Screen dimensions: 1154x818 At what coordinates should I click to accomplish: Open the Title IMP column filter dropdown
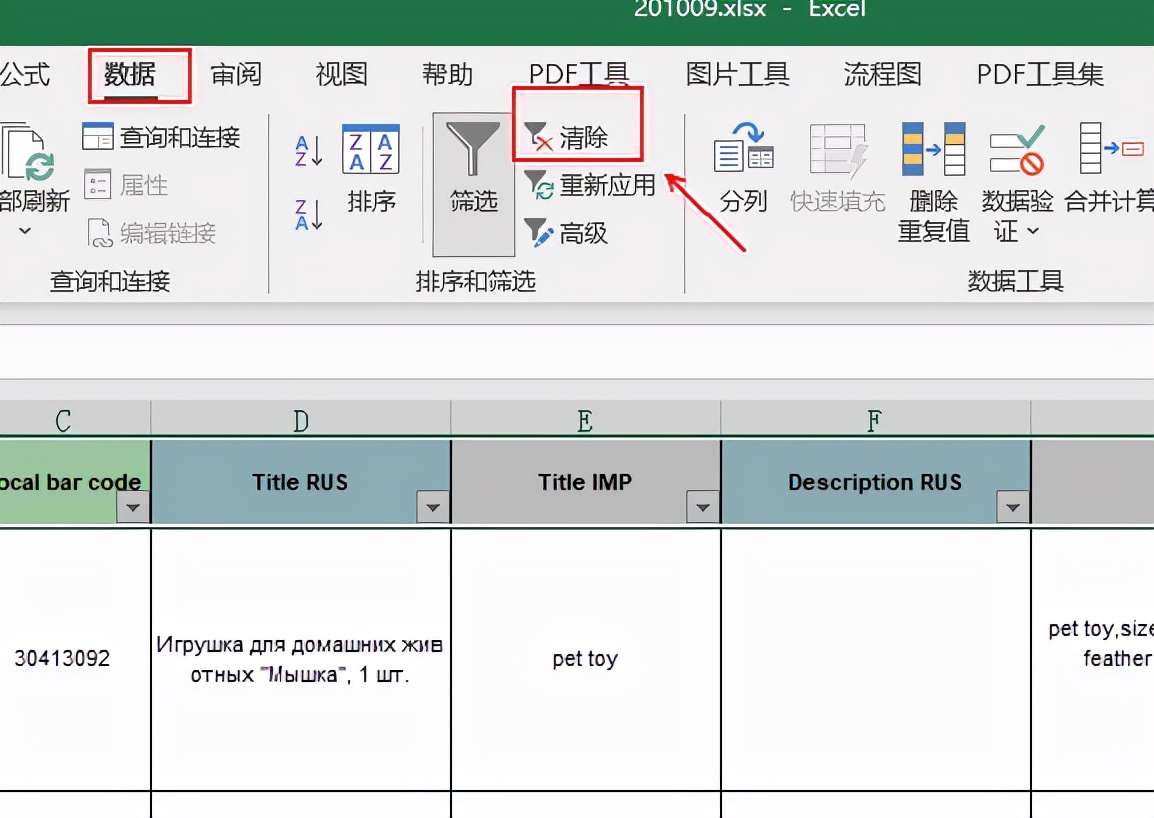click(x=702, y=507)
